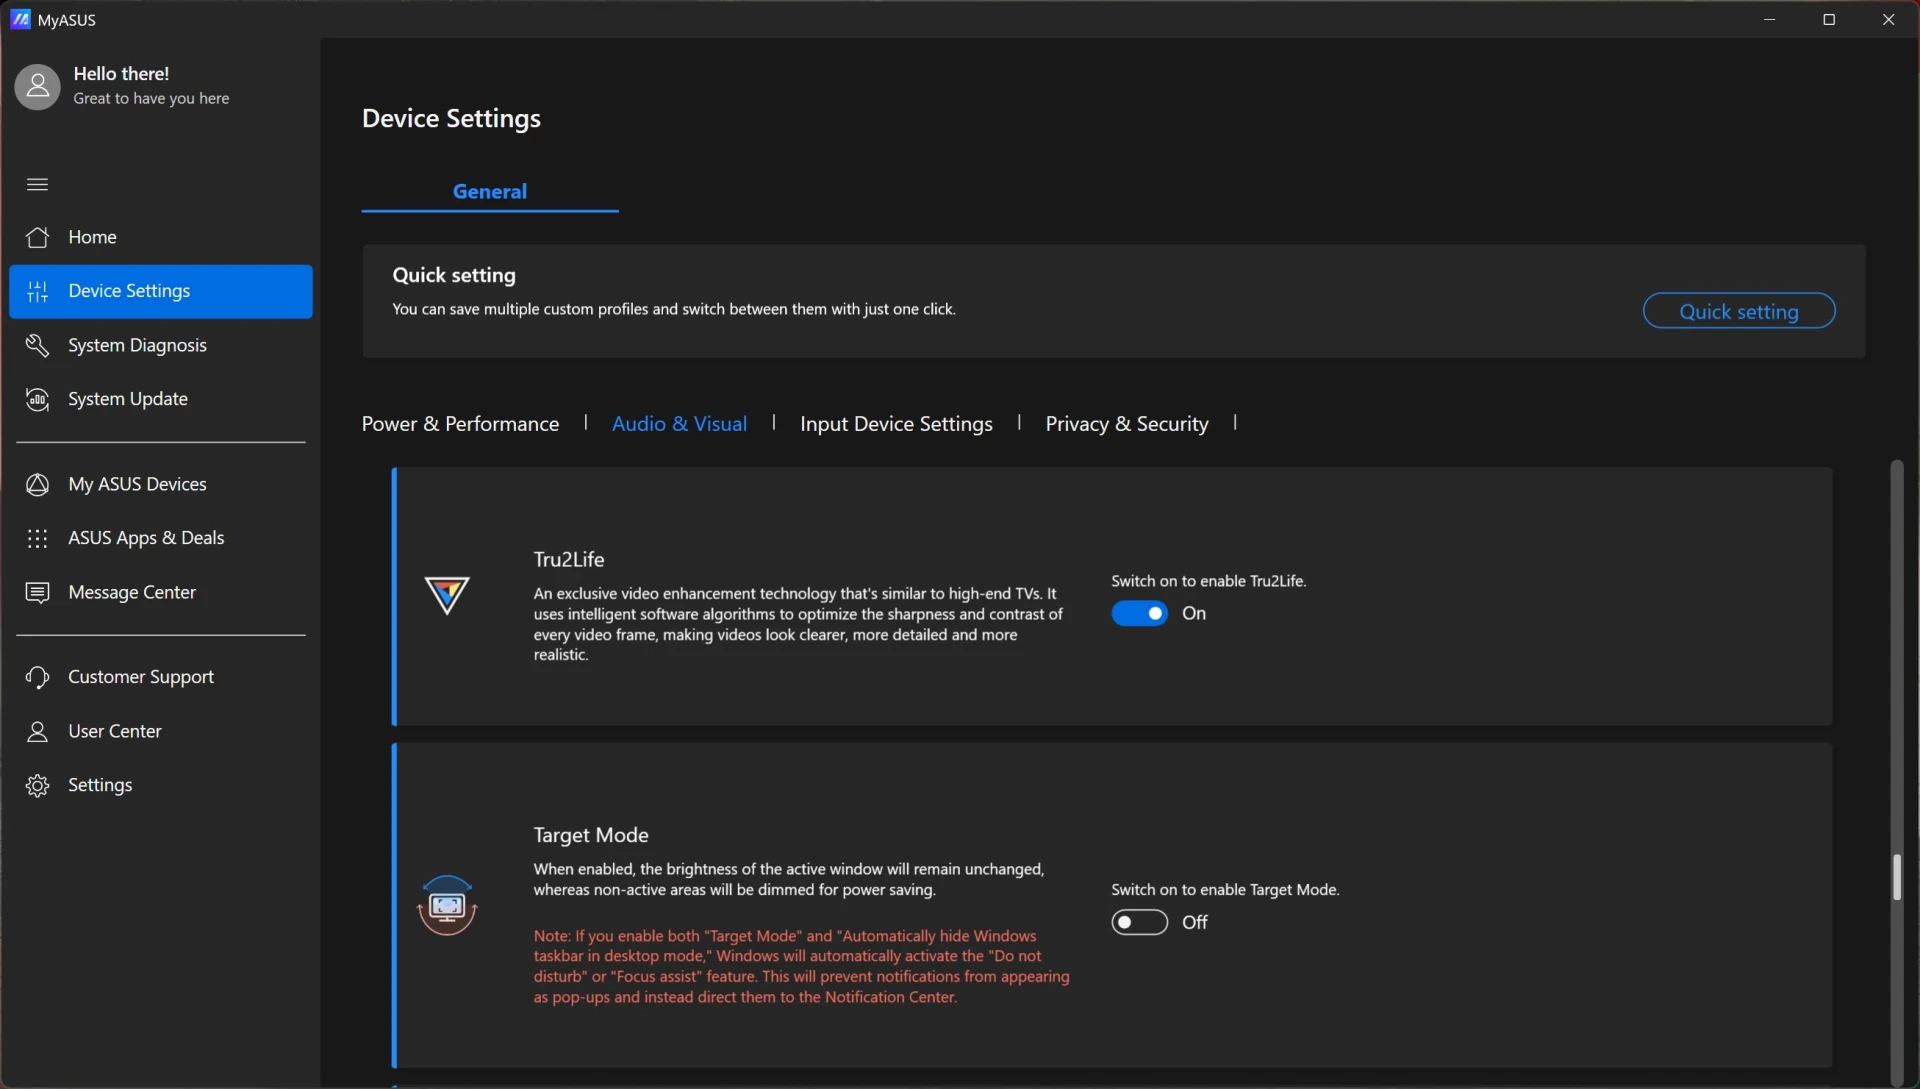The width and height of the screenshot is (1920, 1089).
Task: Open System Update page
Action: coord(161,399)
